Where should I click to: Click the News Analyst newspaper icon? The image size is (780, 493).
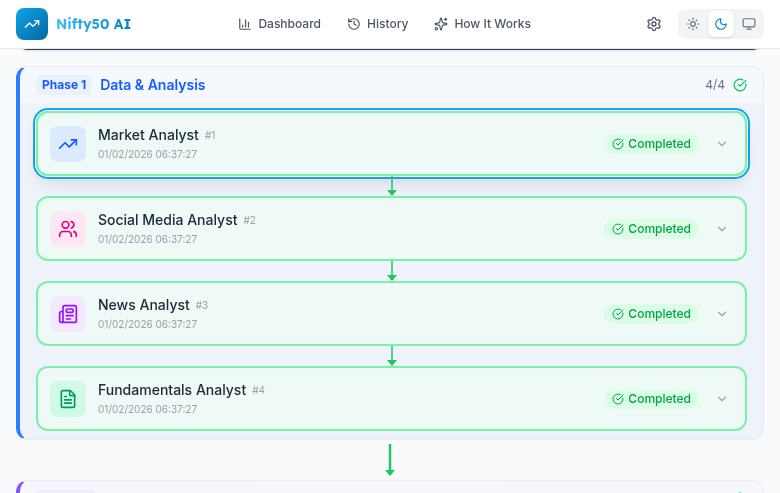pyautogui.click(x=68, y=314)
